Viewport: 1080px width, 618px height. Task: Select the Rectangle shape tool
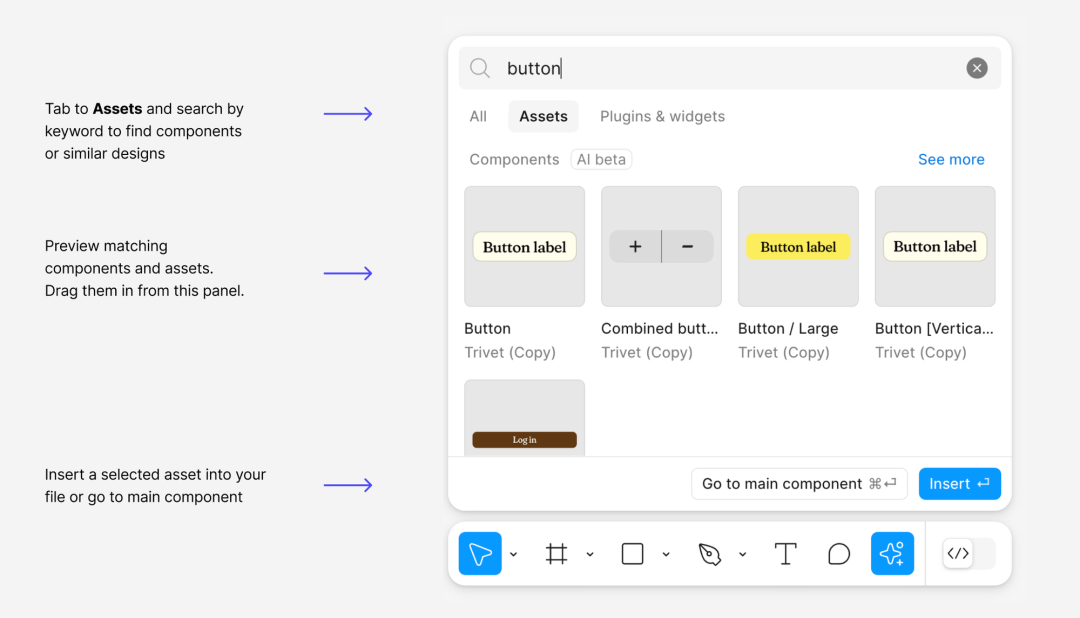pos(632,553)
